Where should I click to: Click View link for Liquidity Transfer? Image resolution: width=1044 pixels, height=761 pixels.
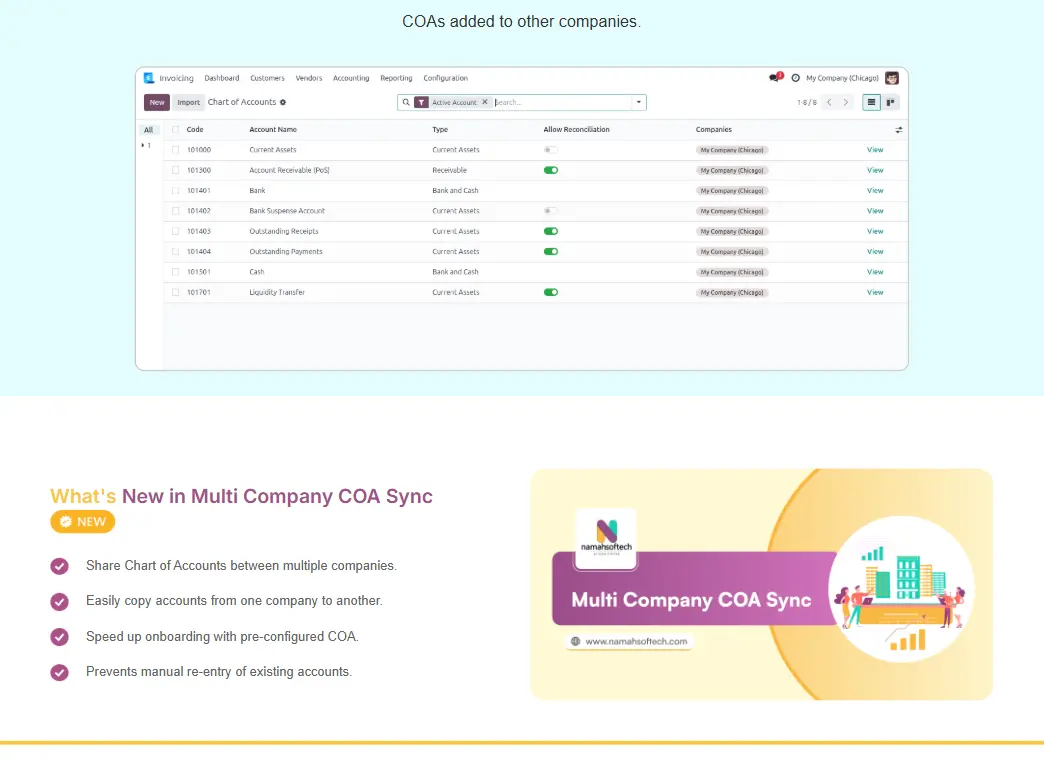pos(875,292)
